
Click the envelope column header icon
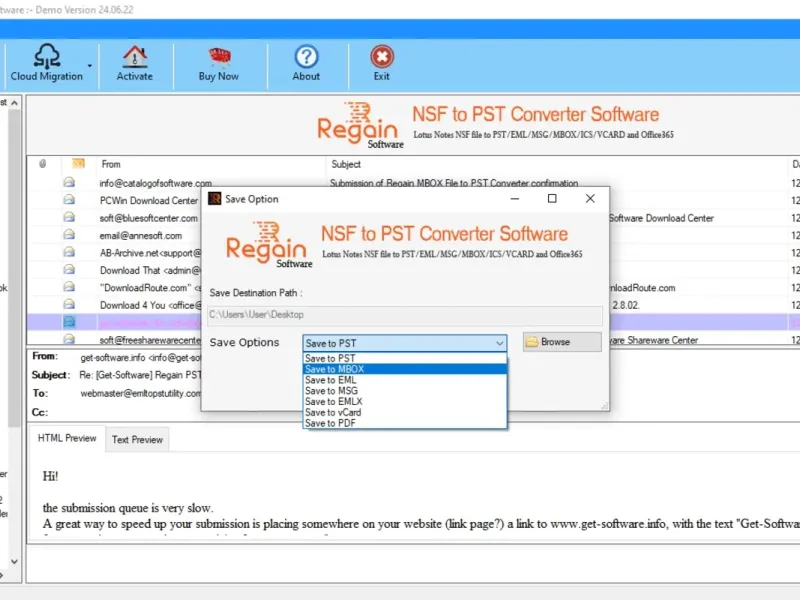[78, 163]
